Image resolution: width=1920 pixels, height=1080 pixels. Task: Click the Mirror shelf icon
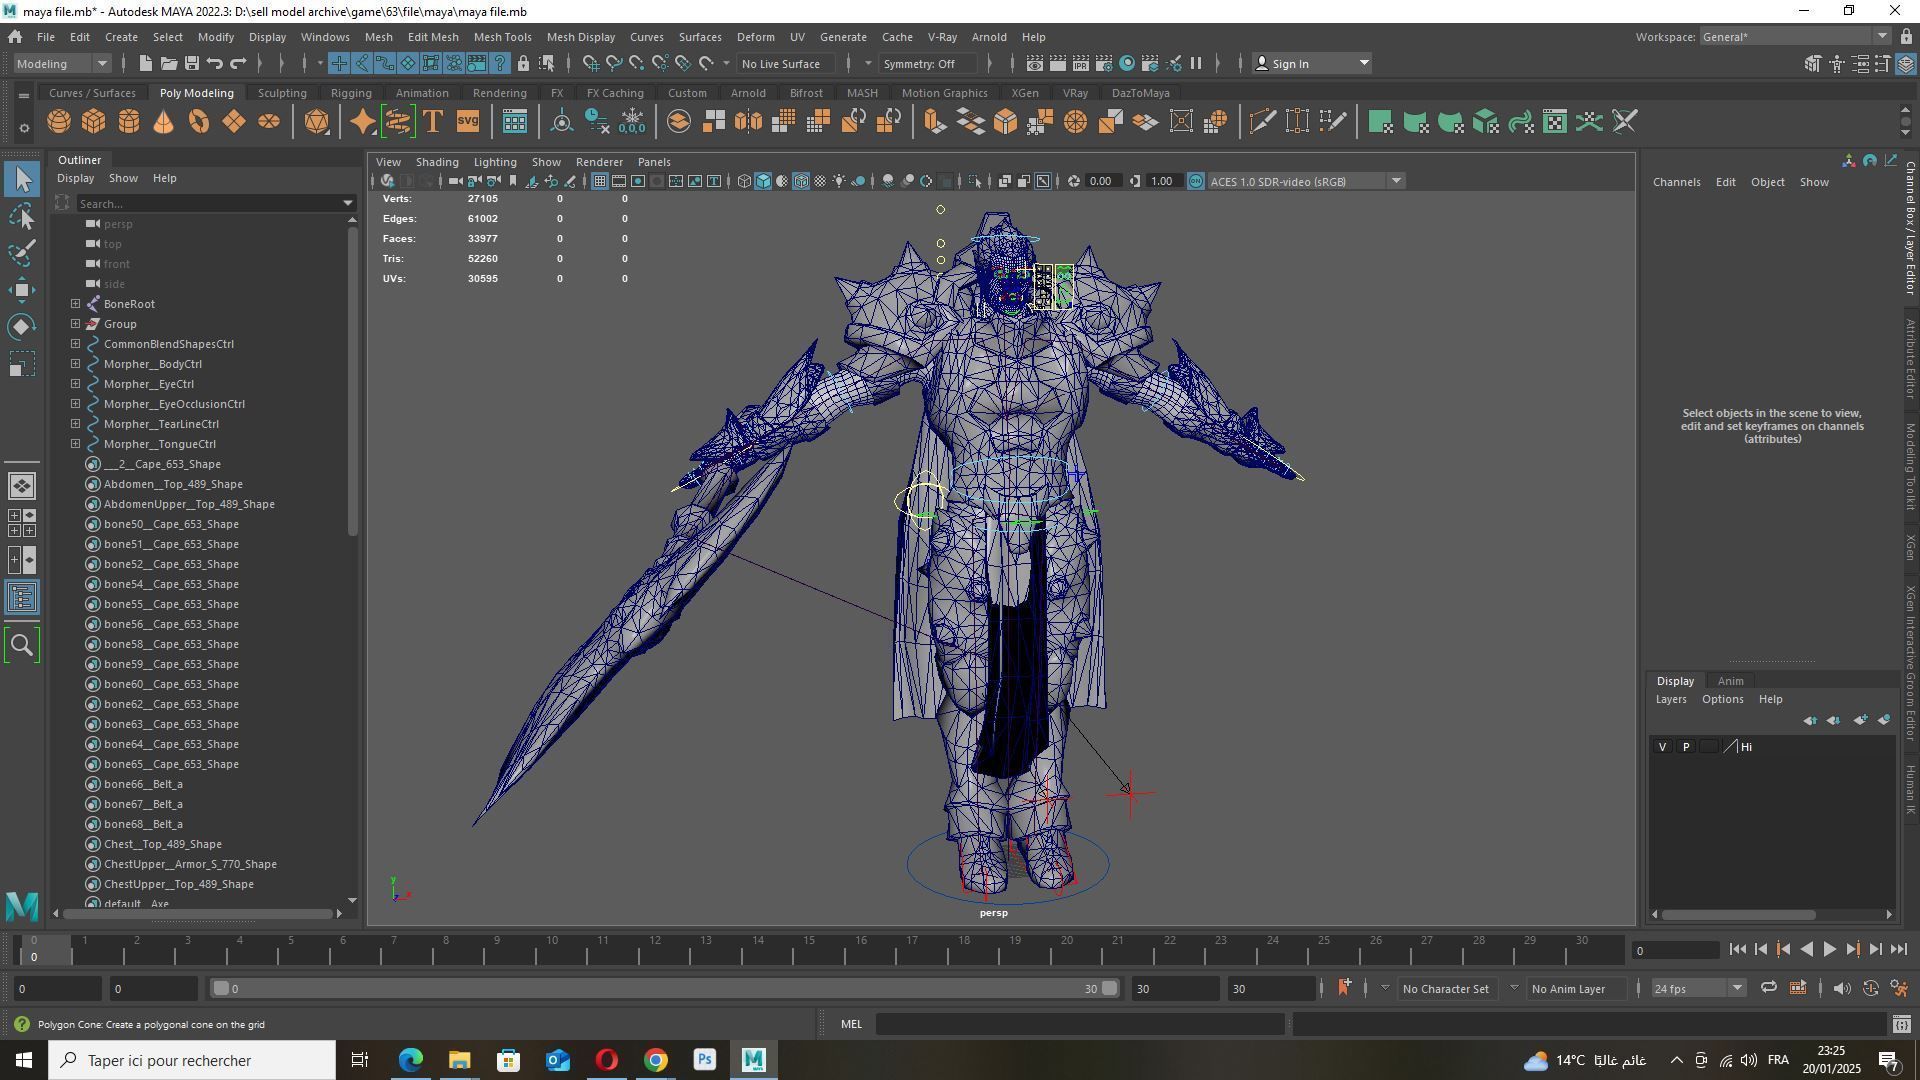pos(748,122)
